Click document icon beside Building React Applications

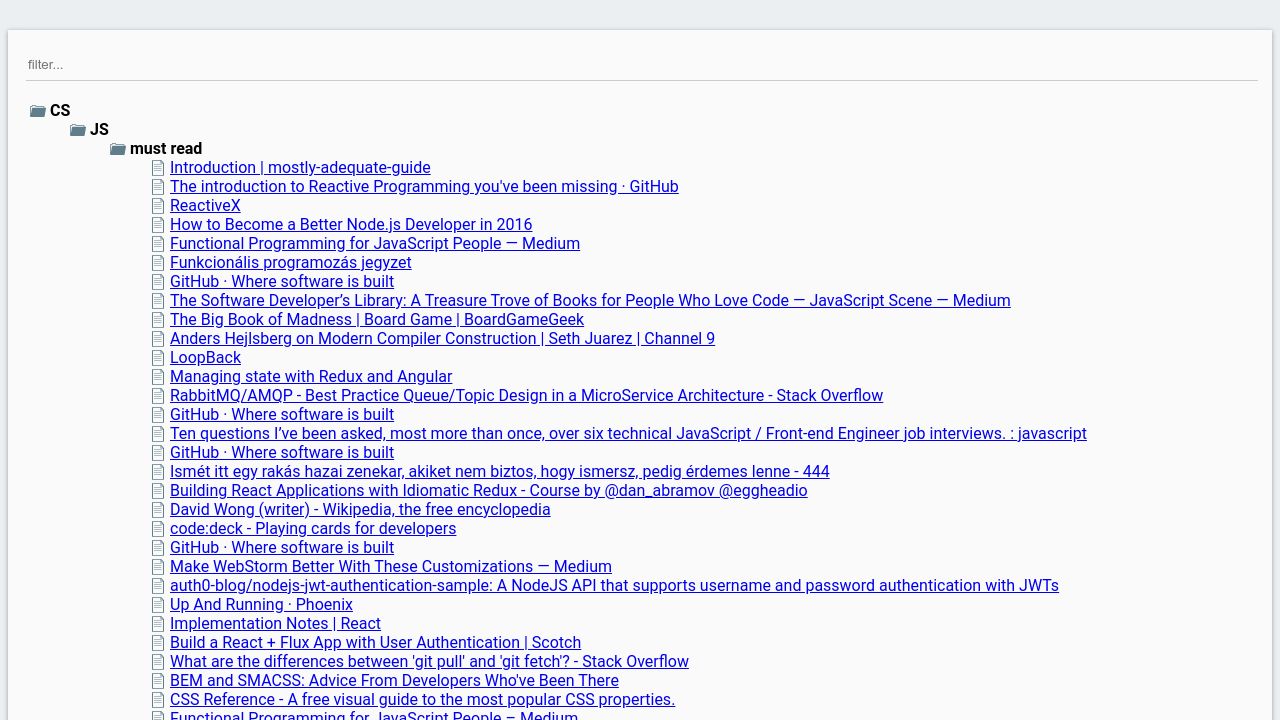click(158, 491)
